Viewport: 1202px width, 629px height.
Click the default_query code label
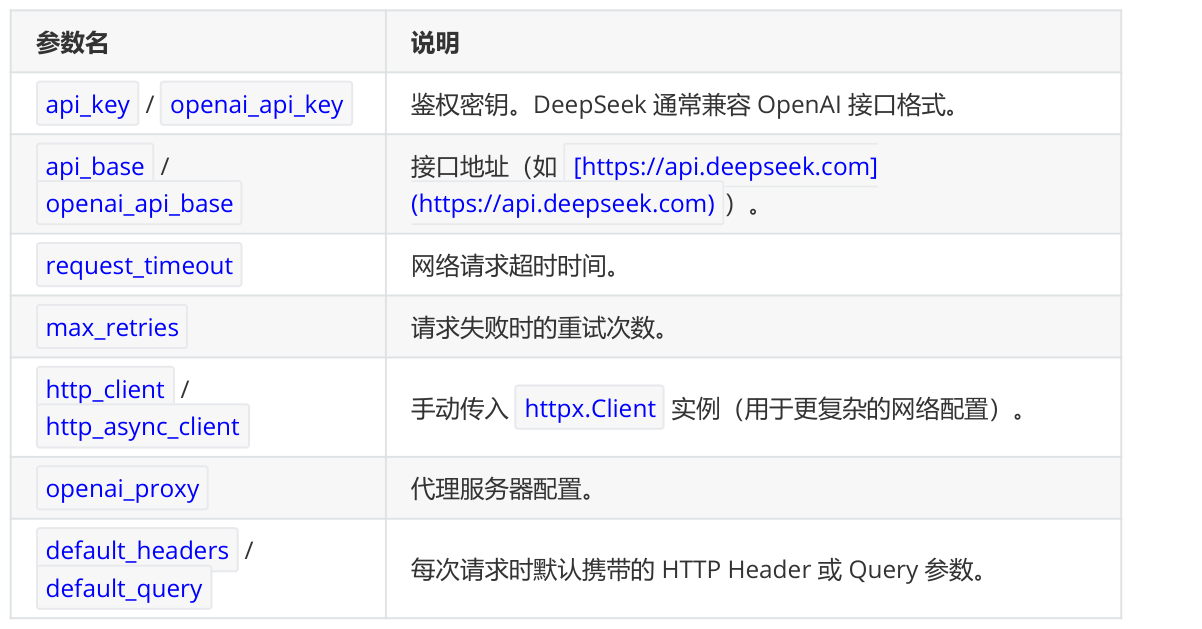[x=124, y=588]
